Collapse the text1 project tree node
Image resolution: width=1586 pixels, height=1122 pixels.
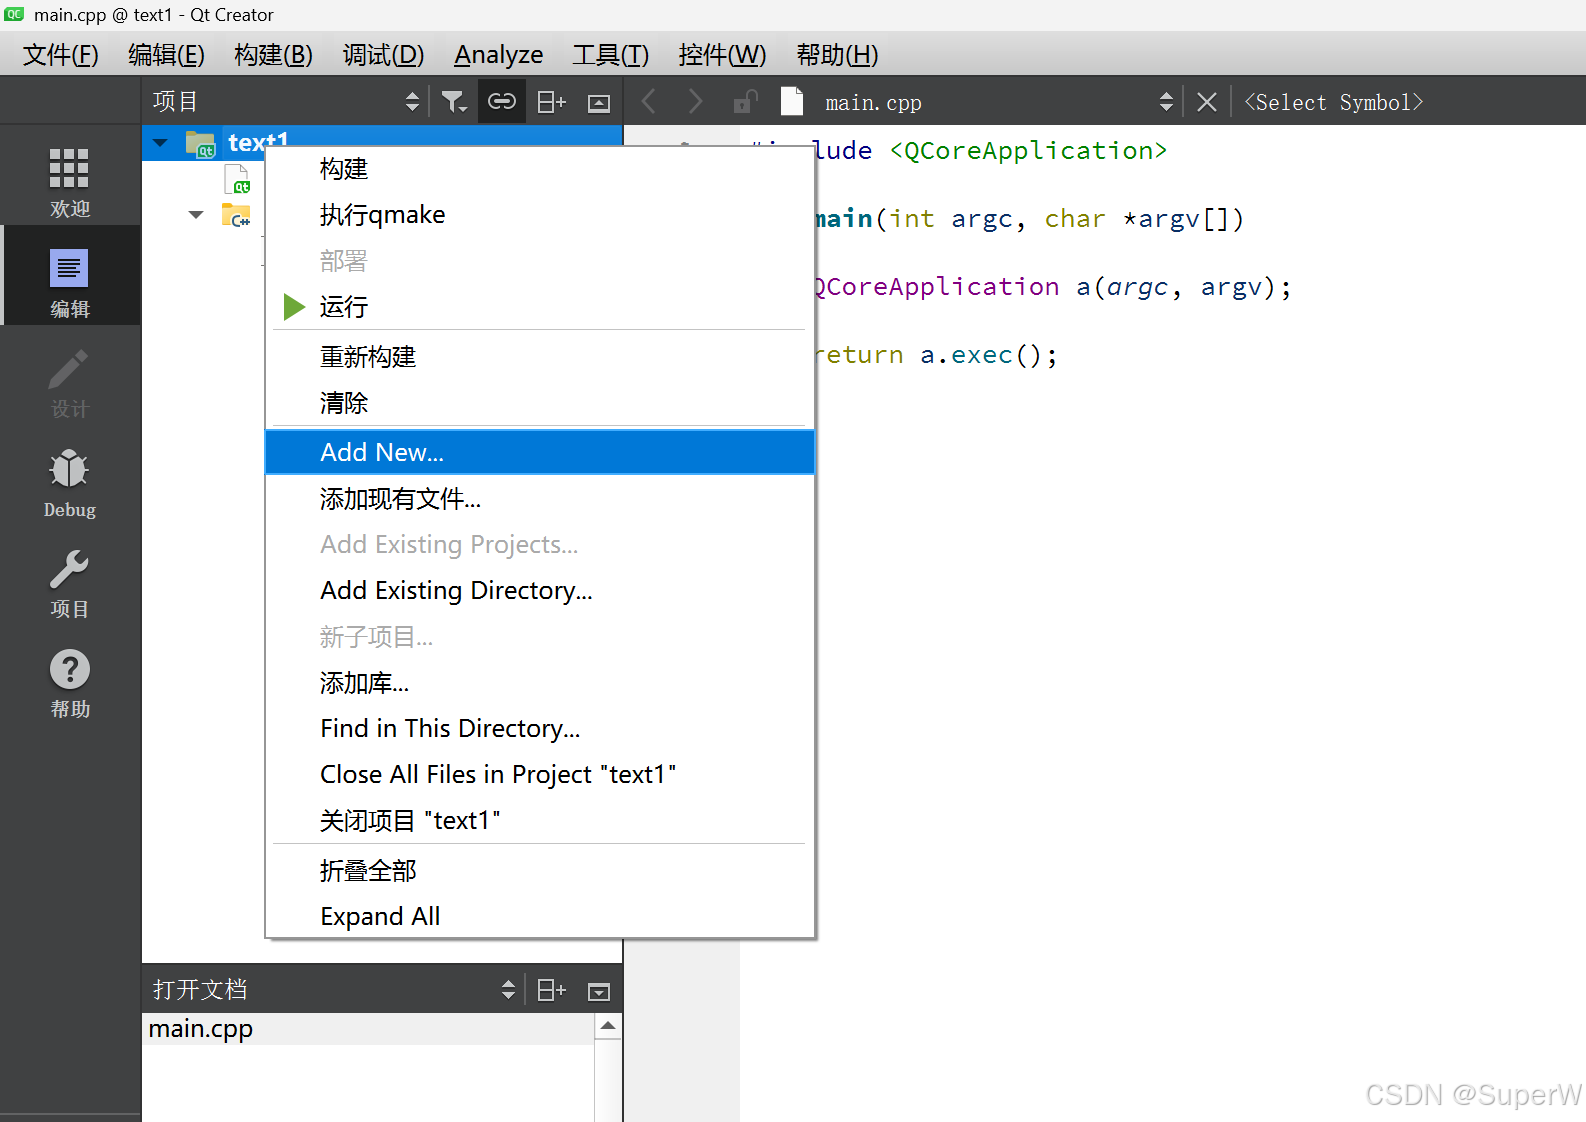tap(160, 143)
